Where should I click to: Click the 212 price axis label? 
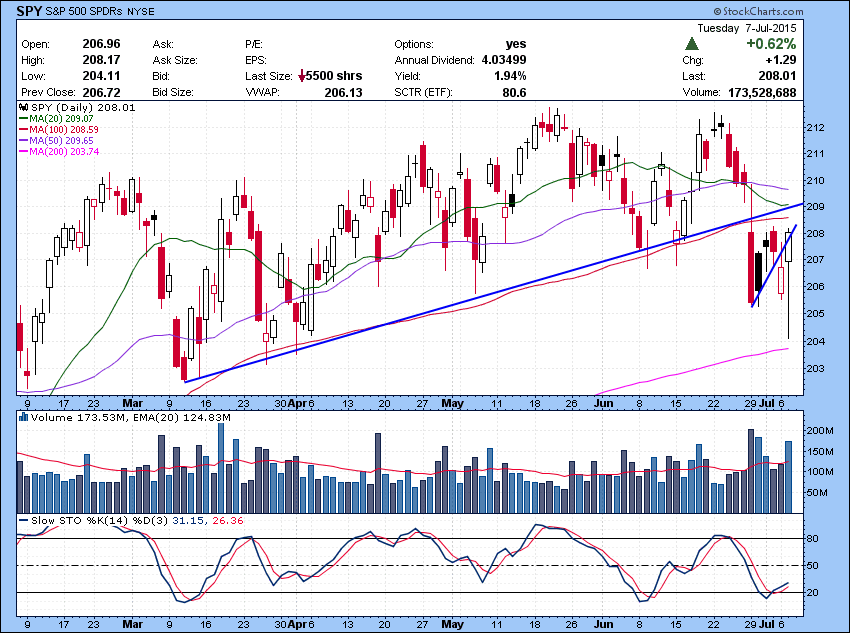pyautogui.click(x=816, y=128)
